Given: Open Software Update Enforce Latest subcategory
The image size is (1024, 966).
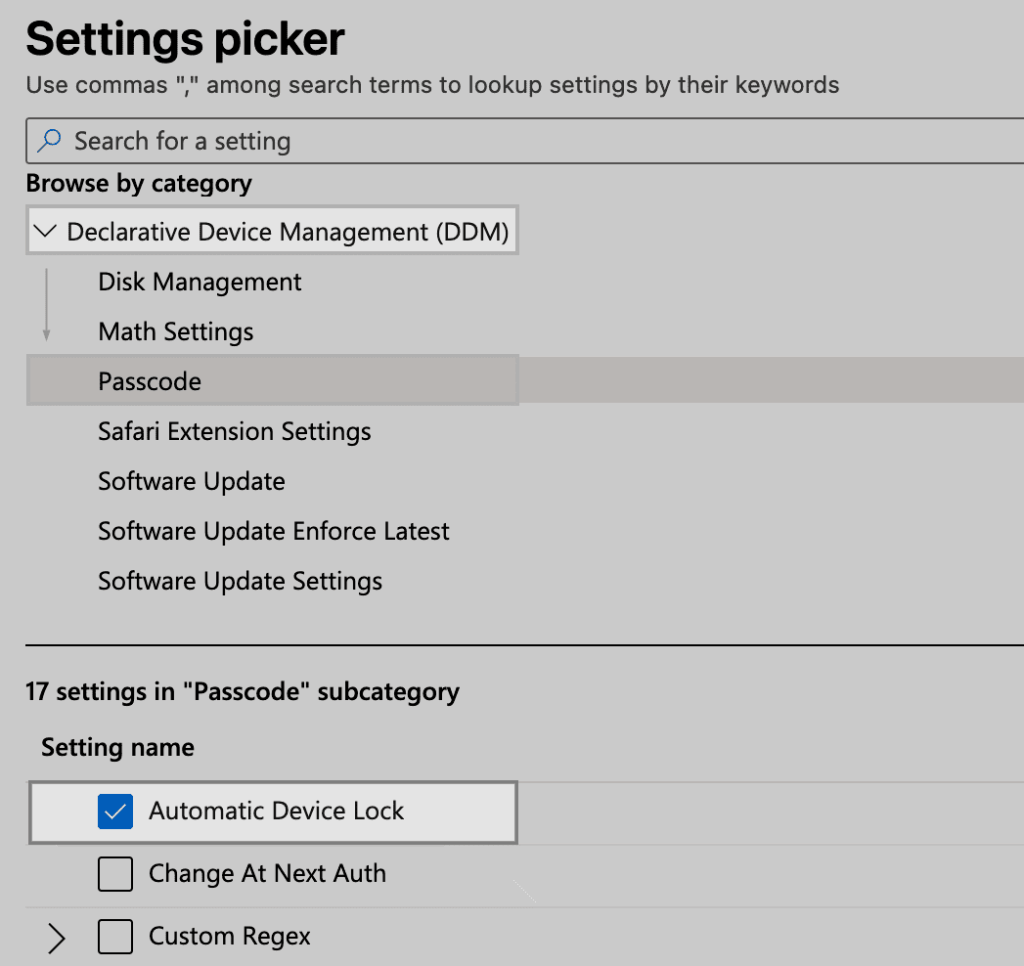Looking at the screenshot, I should point(273,531).
